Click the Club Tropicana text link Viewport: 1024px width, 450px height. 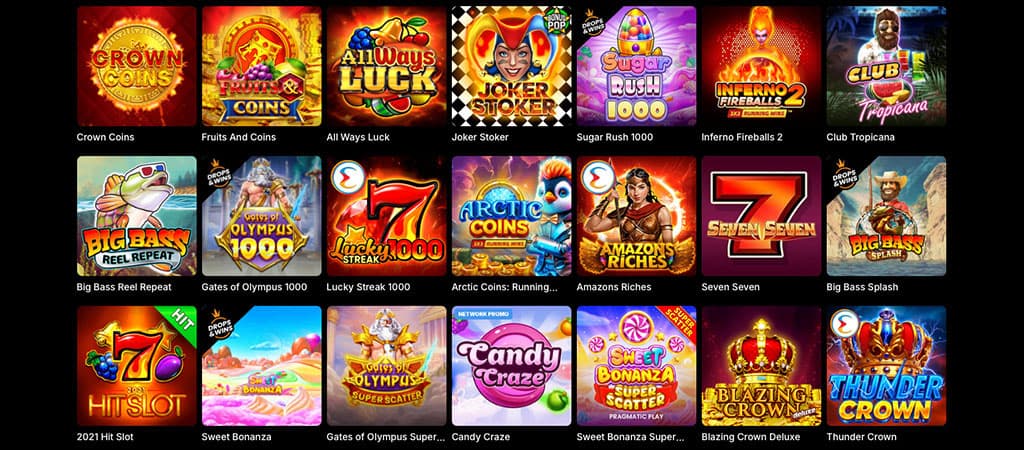coord(860,137)
